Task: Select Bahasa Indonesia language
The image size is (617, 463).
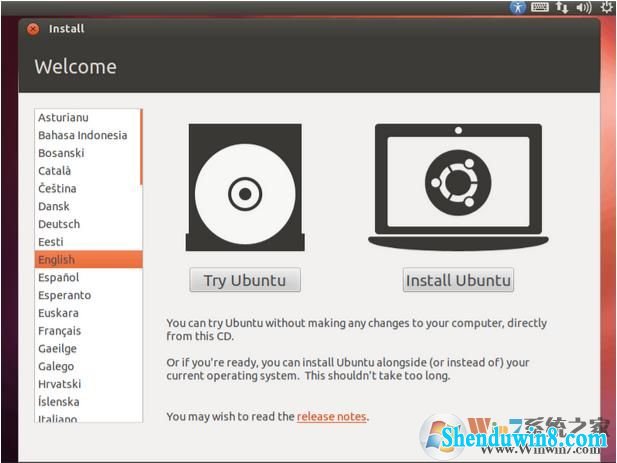Action: tap(88, 135)
